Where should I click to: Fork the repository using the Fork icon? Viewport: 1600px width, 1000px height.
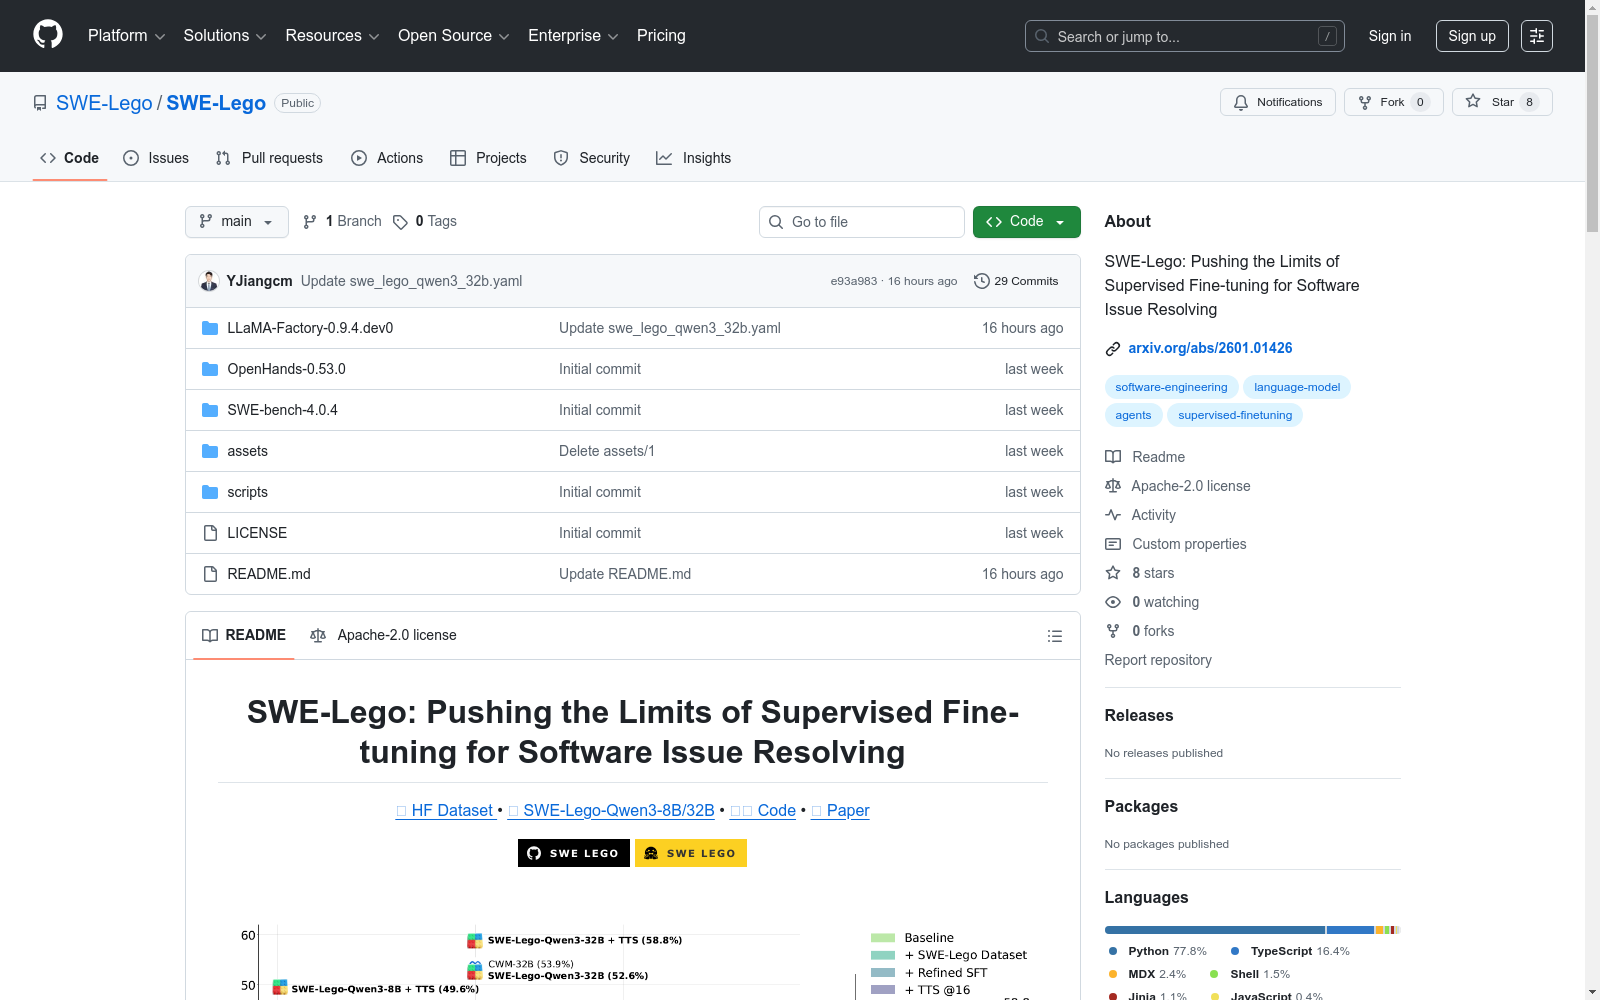[1365, 102]
